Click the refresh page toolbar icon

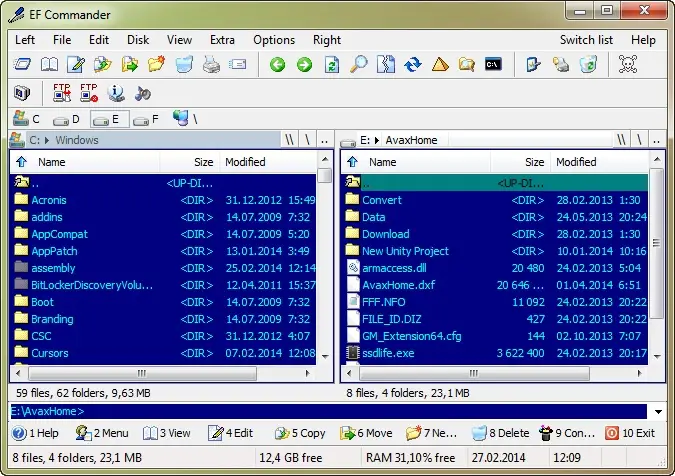[331, 65]
